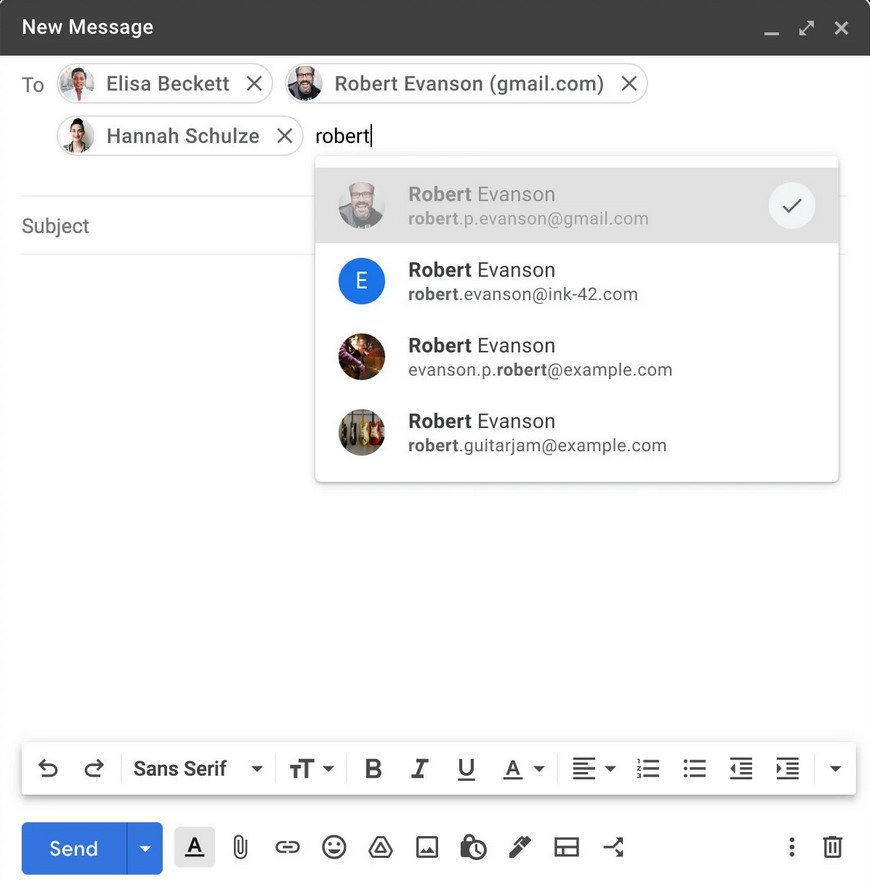Discard the draft with trash icon
Screen dimensions: 870x886
pos(833,847)
